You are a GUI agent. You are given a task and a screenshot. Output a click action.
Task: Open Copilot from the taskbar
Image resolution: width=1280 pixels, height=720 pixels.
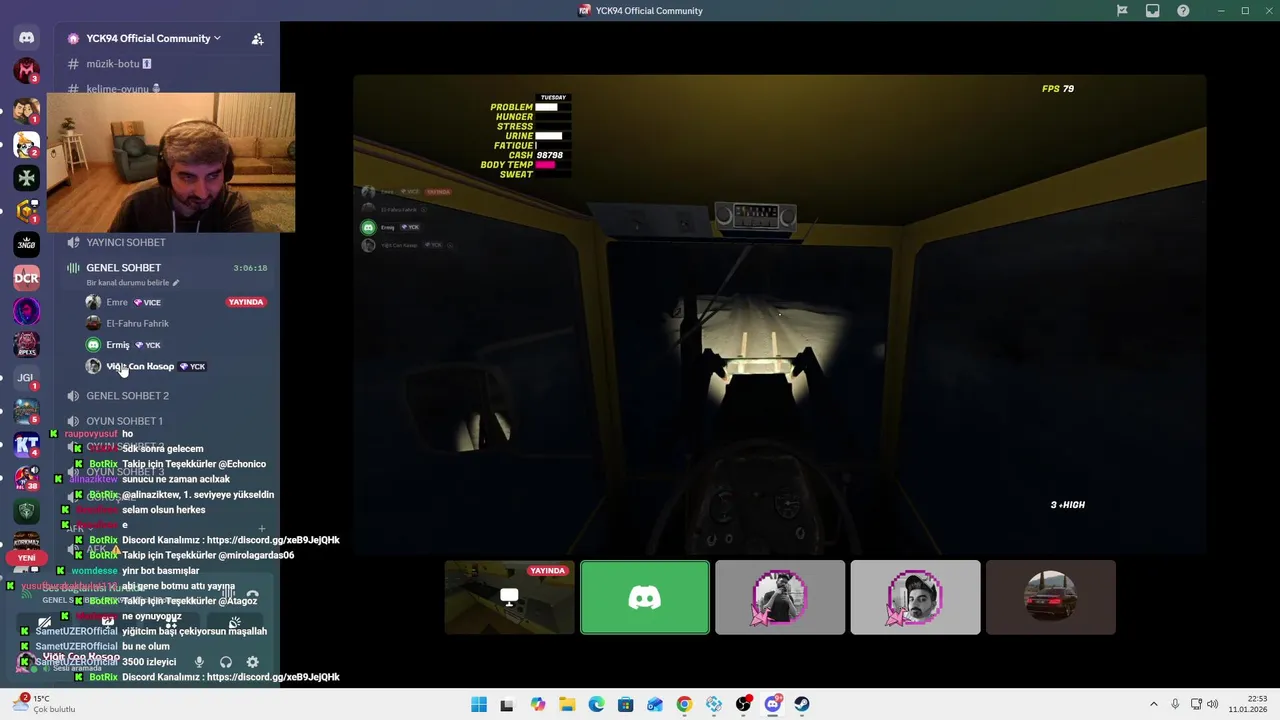click(x=538, y=704)
